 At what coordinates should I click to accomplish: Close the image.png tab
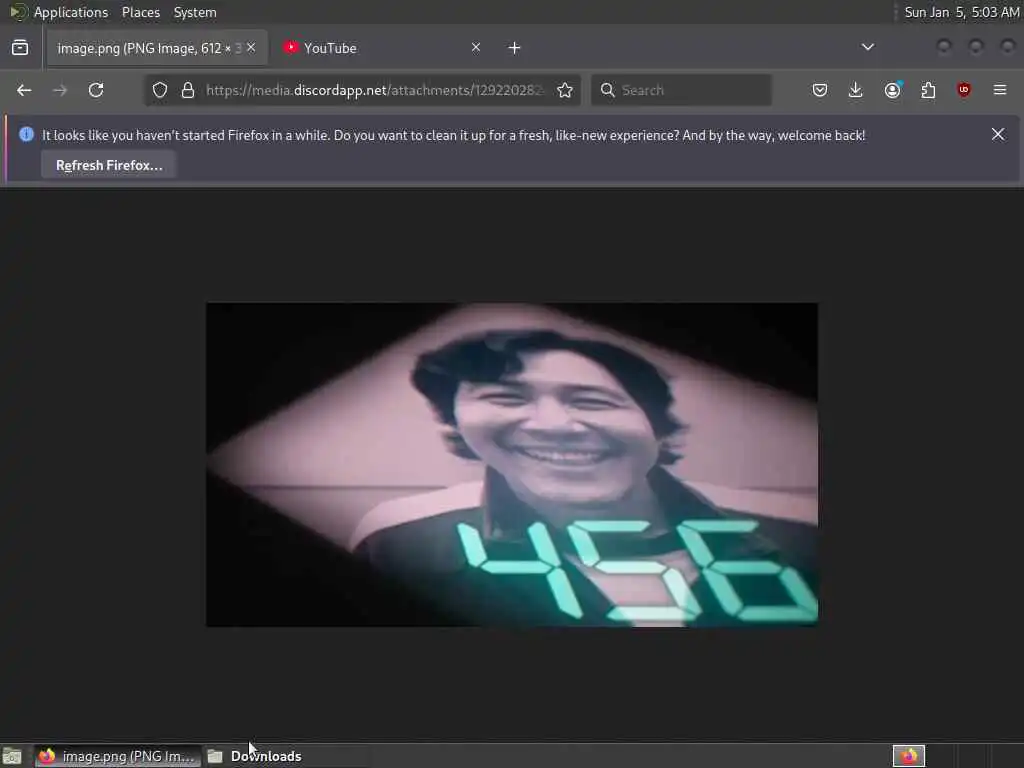251,48
